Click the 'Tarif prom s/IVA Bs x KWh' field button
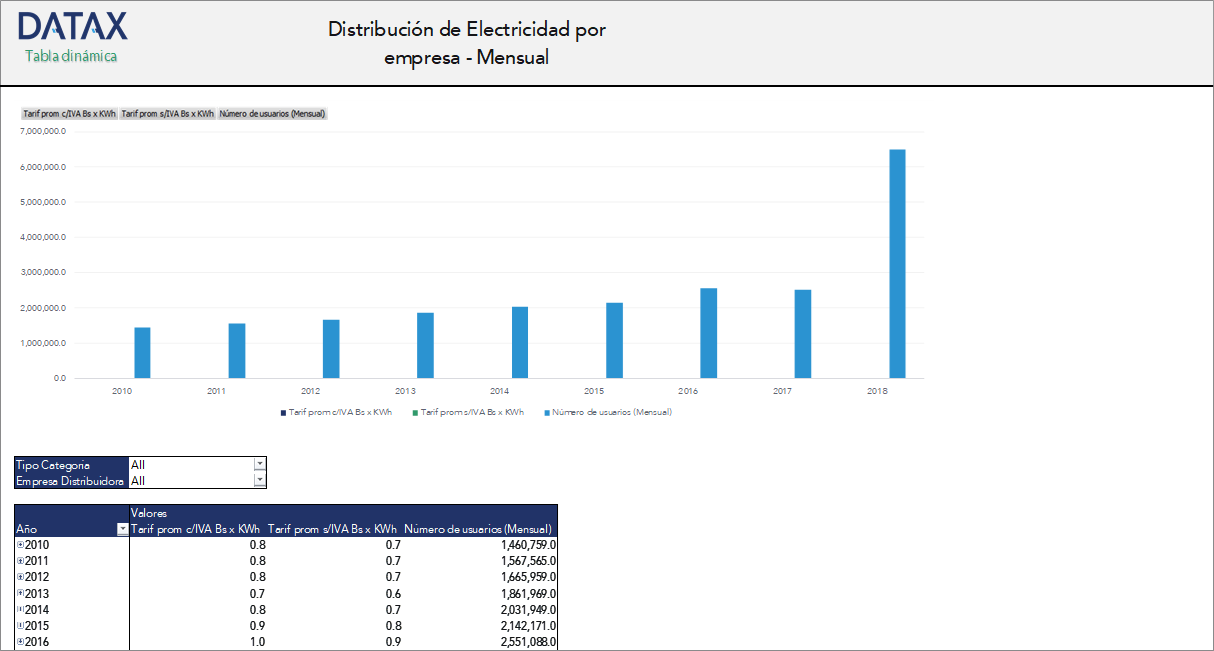 (x=167, y=113)
